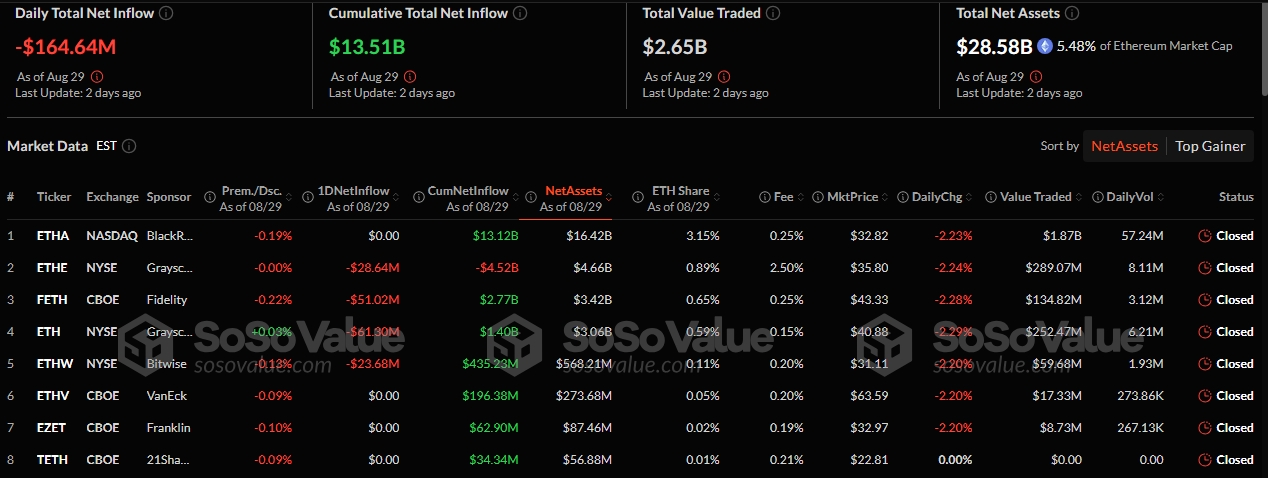Click VanEck sponsor cell
This screenshot has width=1268, height=478.
(x=167, y=396)
